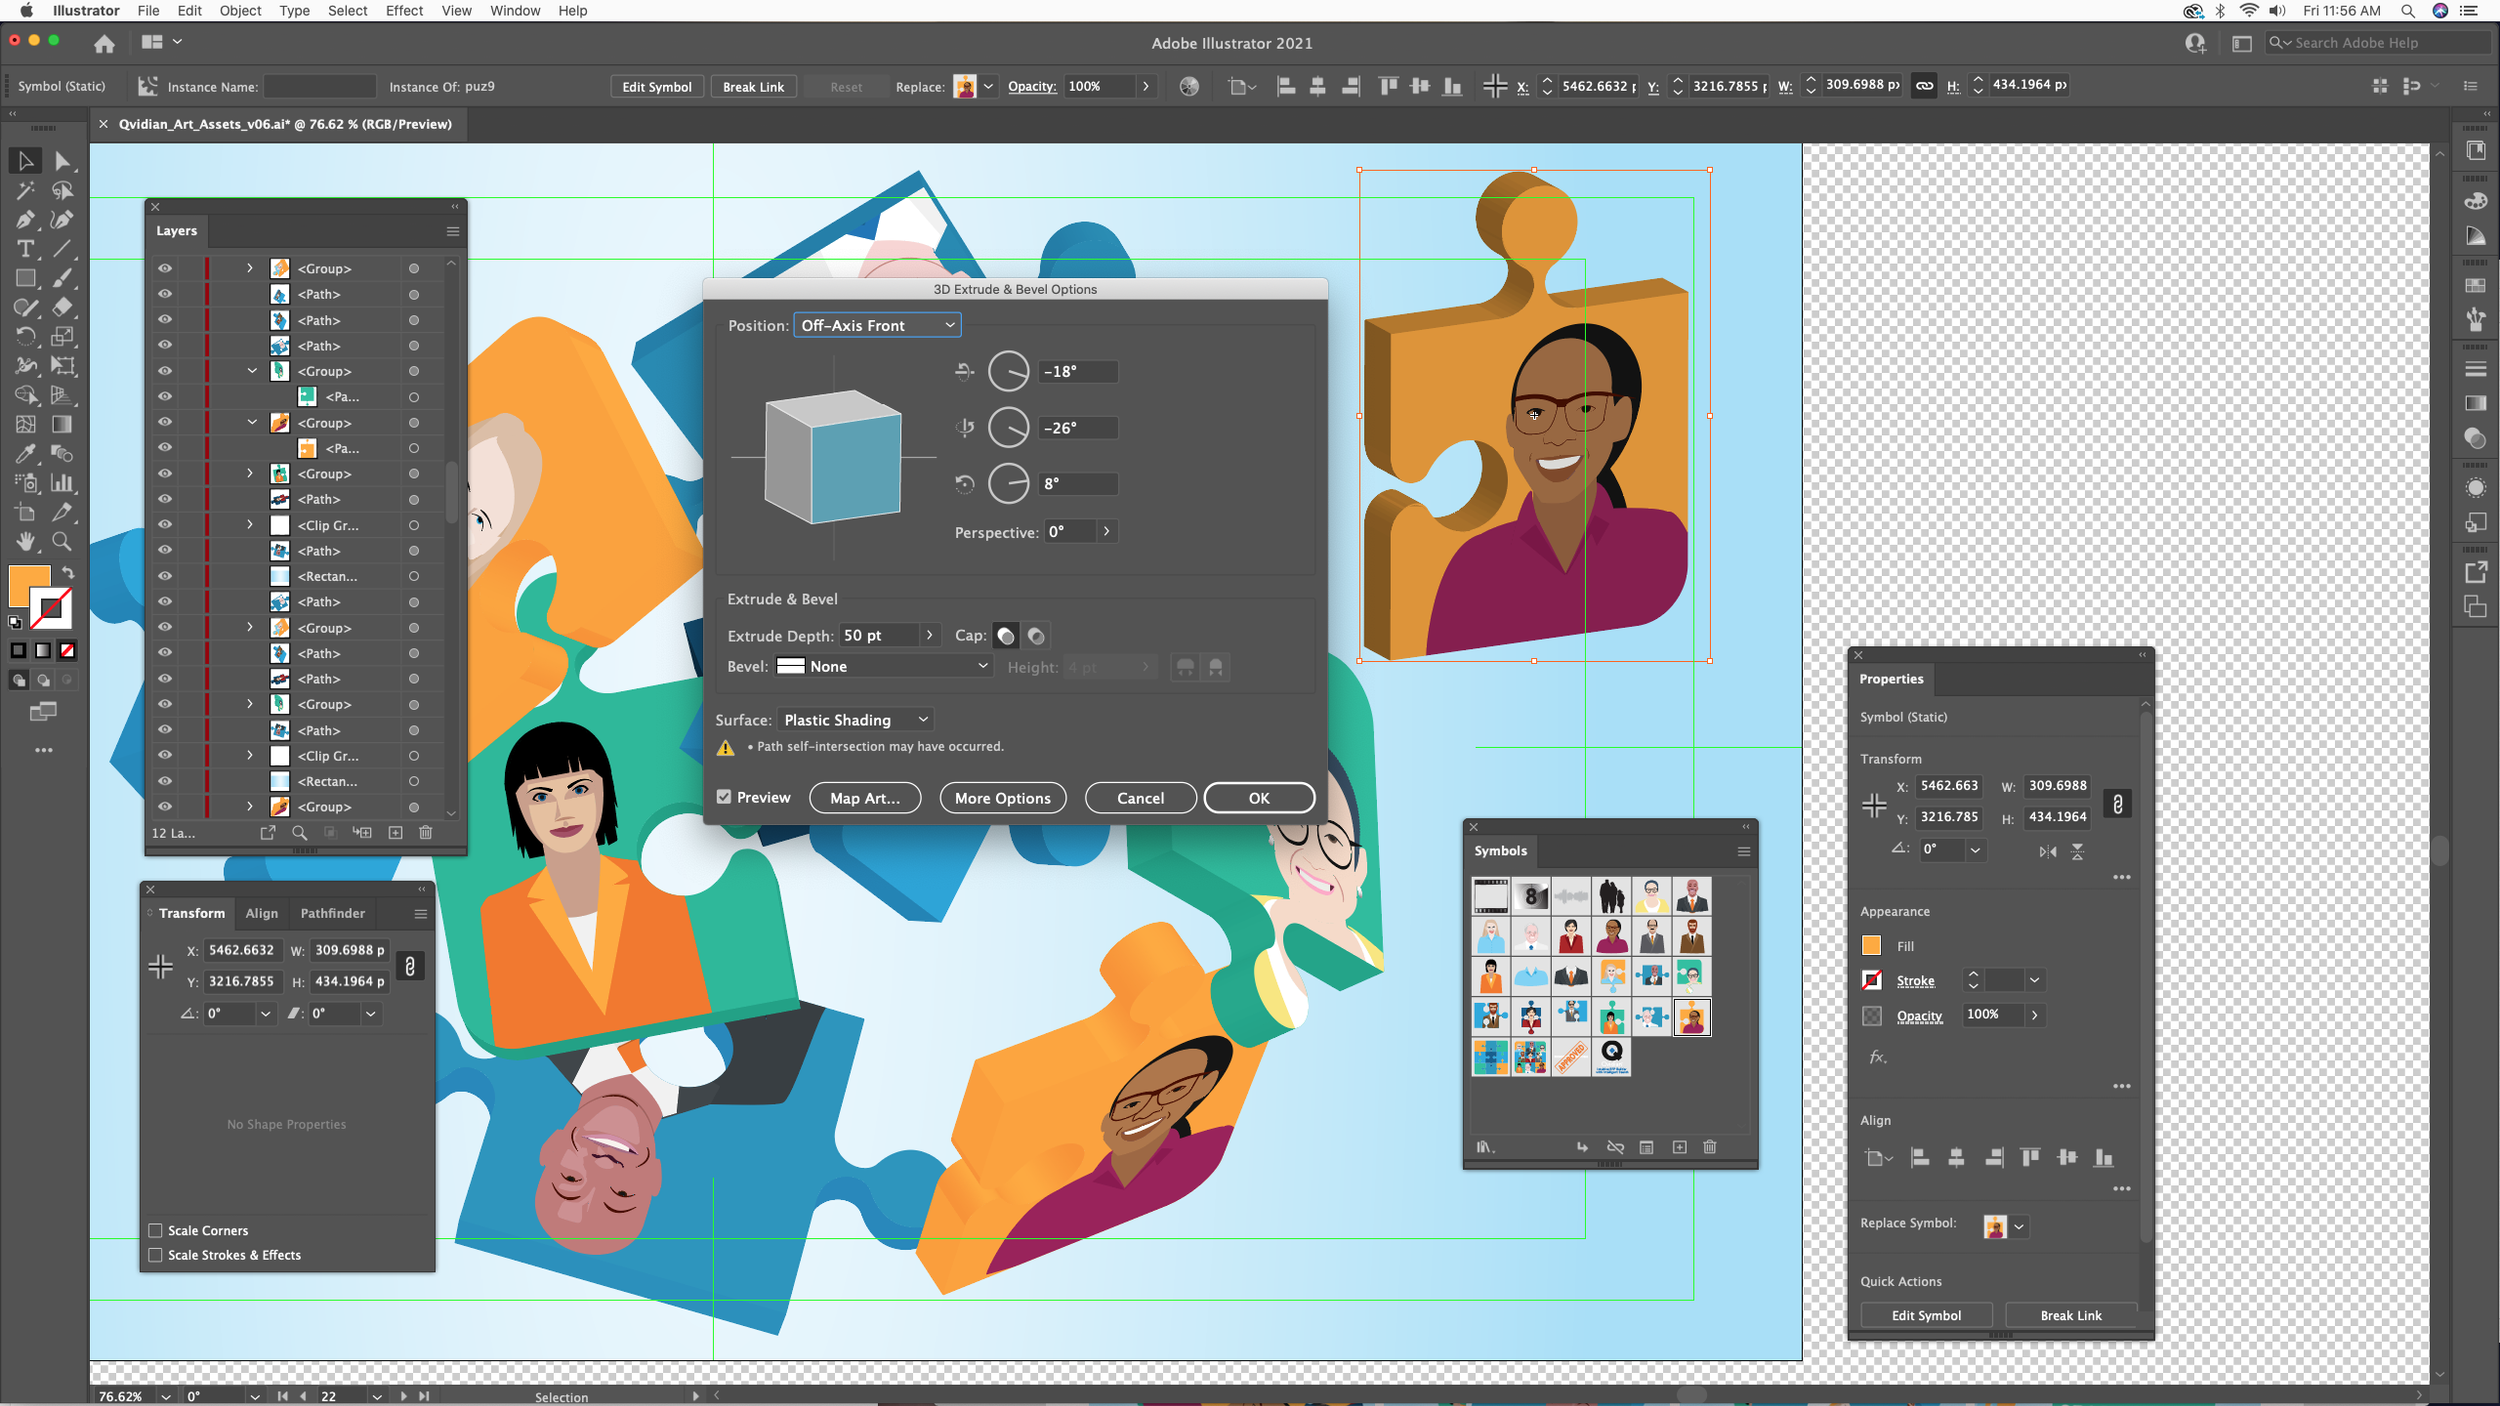Screen dimensions: 2500x1406
Task: Click Break Link to Symbol icon in Symbols panel
Action: click(x=1614, y=1147)
